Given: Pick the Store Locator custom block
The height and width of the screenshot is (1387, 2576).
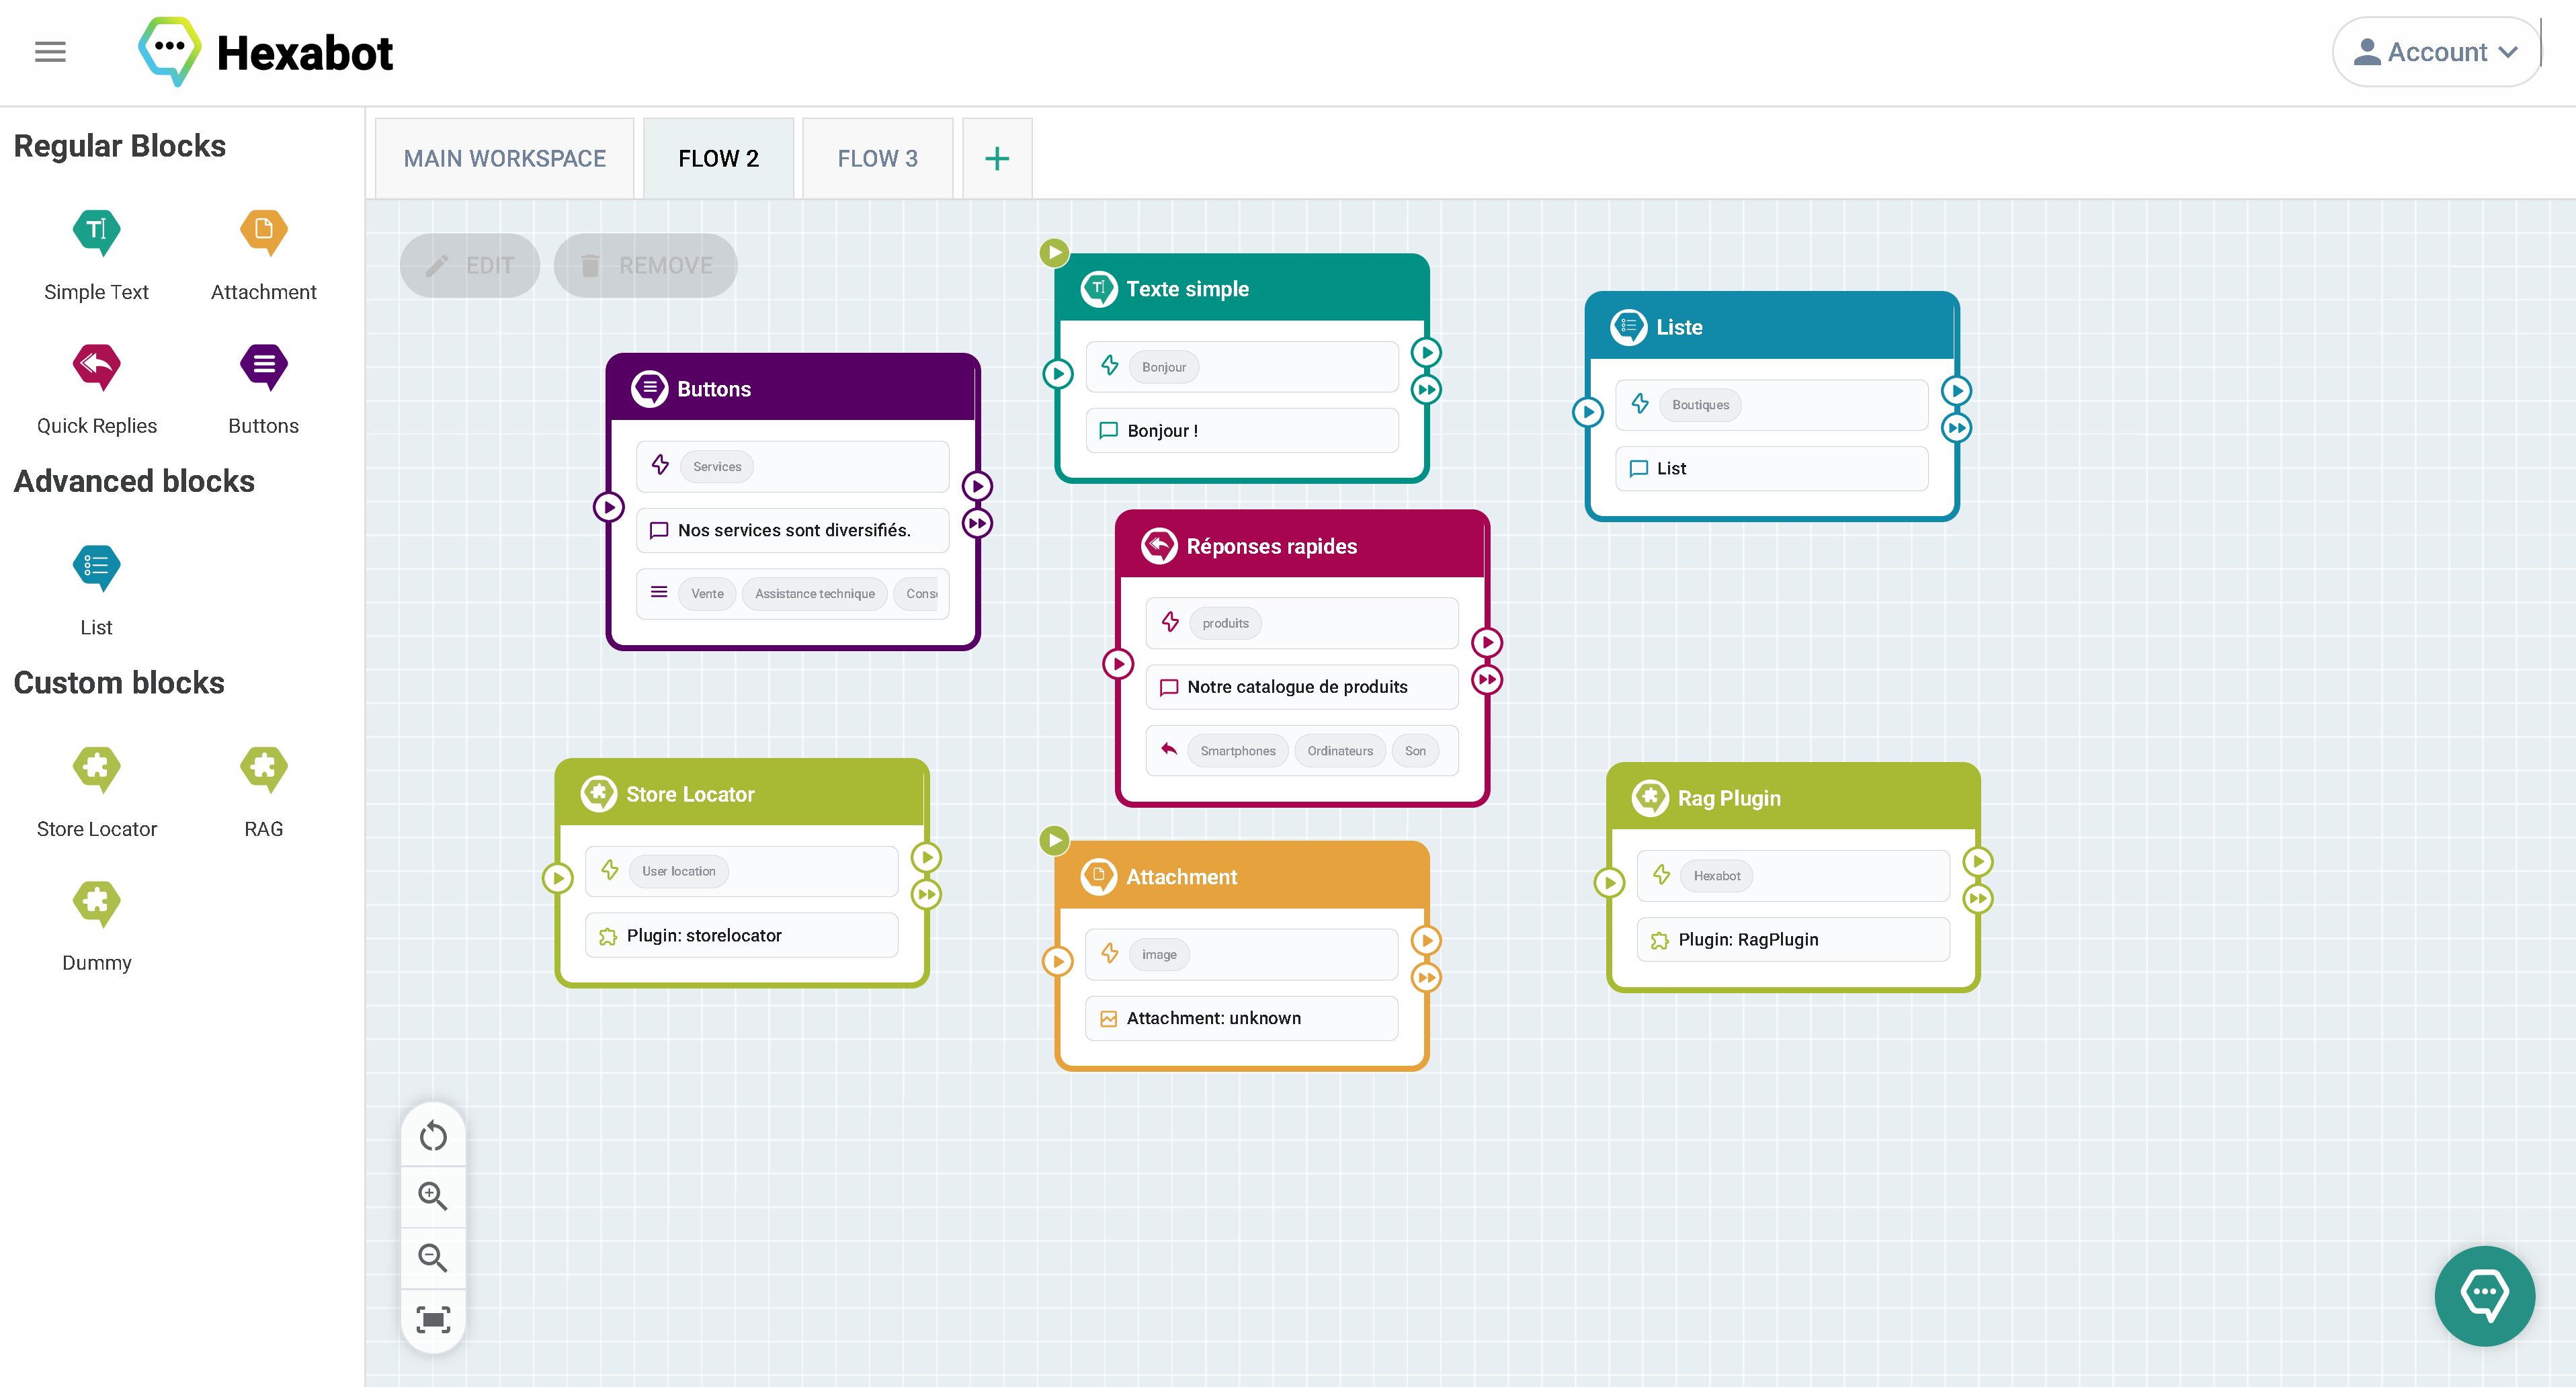Looking at the screenshot, I should [x=96, y=768].
